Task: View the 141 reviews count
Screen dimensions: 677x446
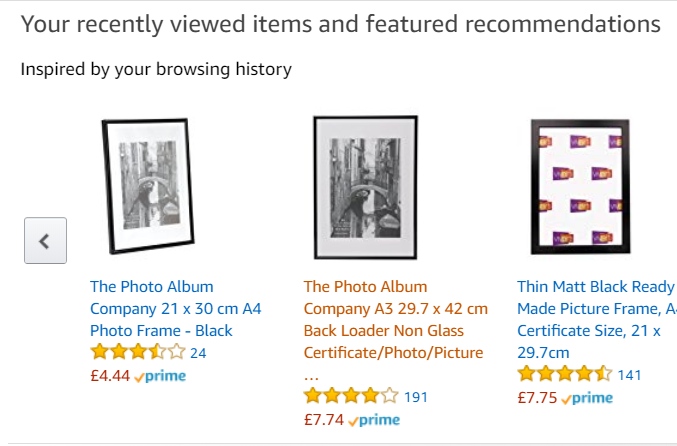Action: (x=629, y=375)
